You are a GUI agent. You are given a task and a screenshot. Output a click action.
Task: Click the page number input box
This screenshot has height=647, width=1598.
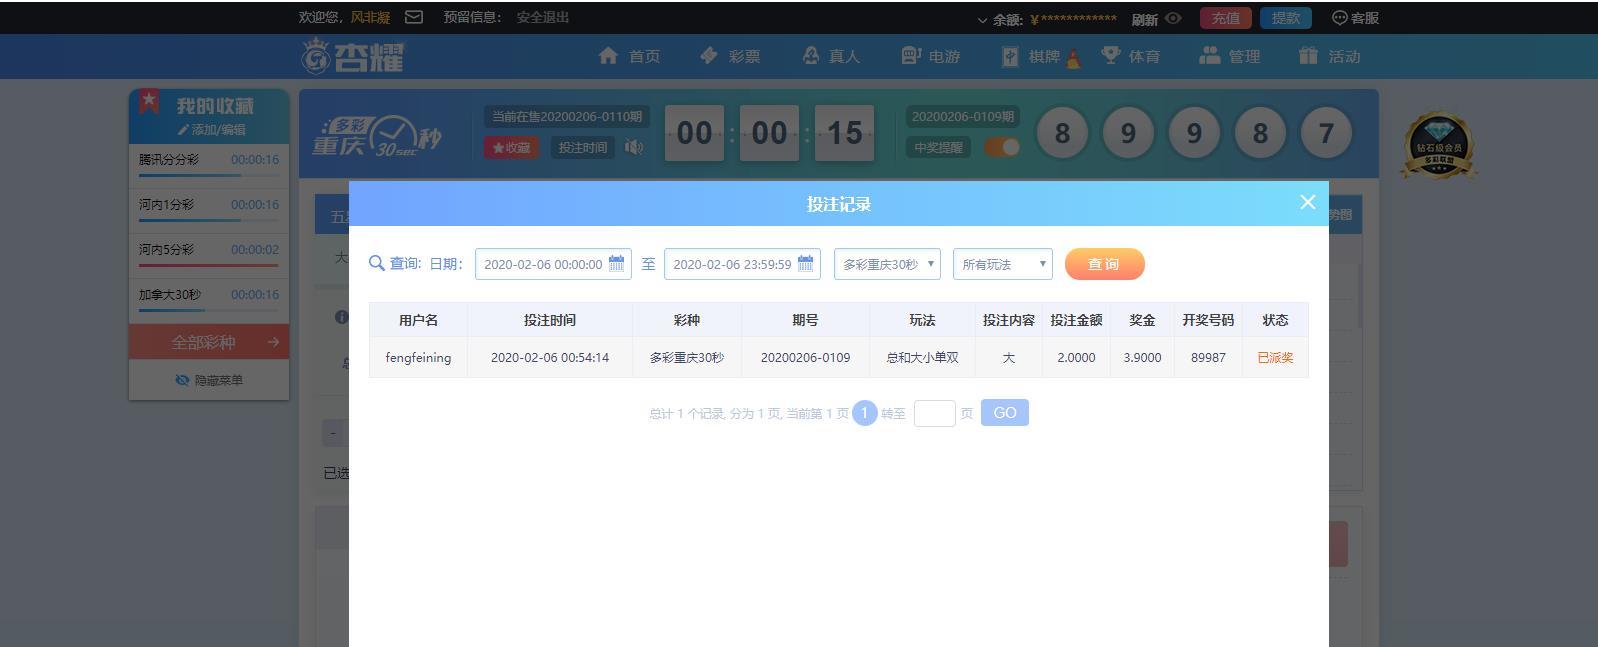(935, 413)
